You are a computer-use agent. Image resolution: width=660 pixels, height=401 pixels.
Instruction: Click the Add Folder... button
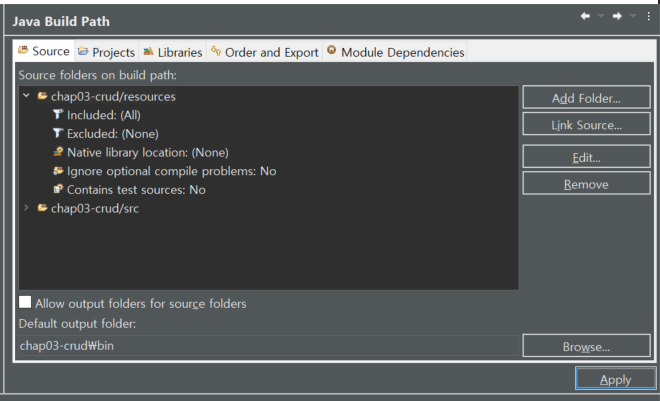click(586, 97)
